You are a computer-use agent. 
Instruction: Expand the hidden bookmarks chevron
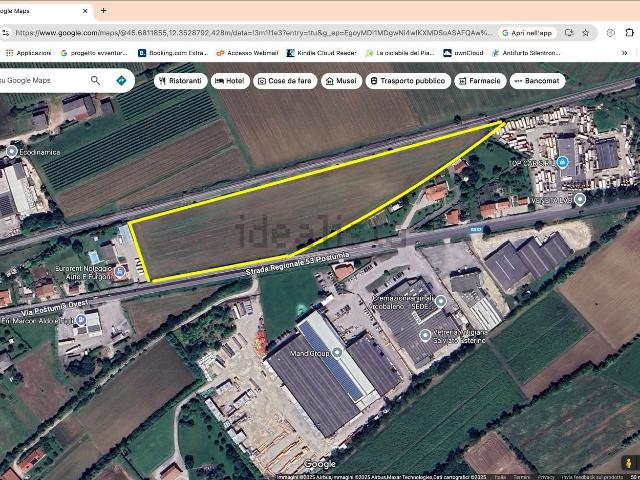coord(624,53)
